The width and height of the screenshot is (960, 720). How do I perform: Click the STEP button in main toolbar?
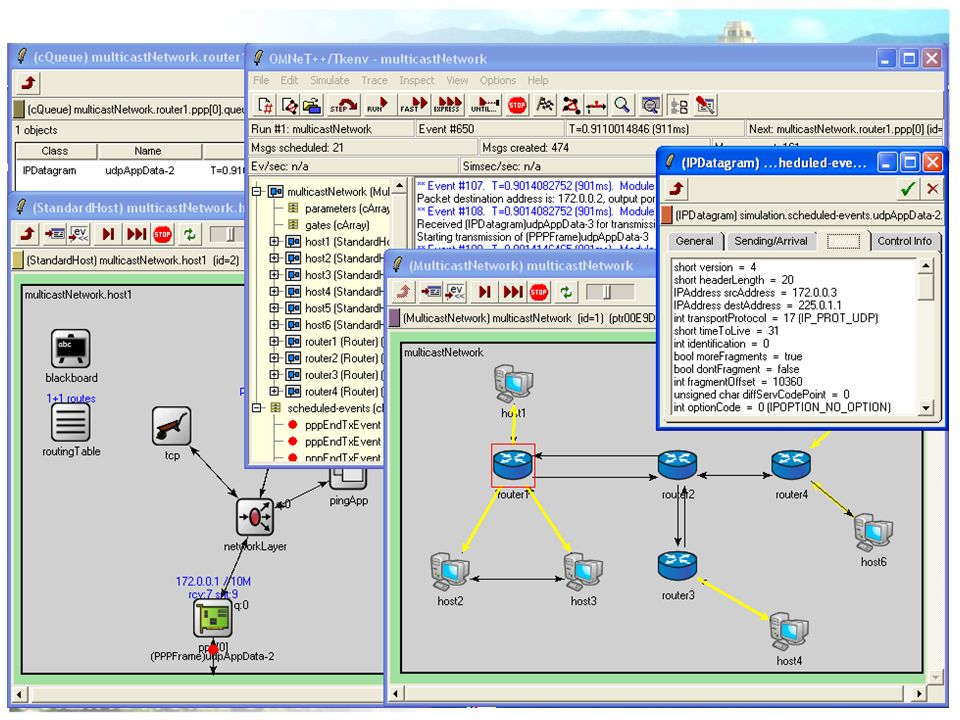[x=343, y=105]
